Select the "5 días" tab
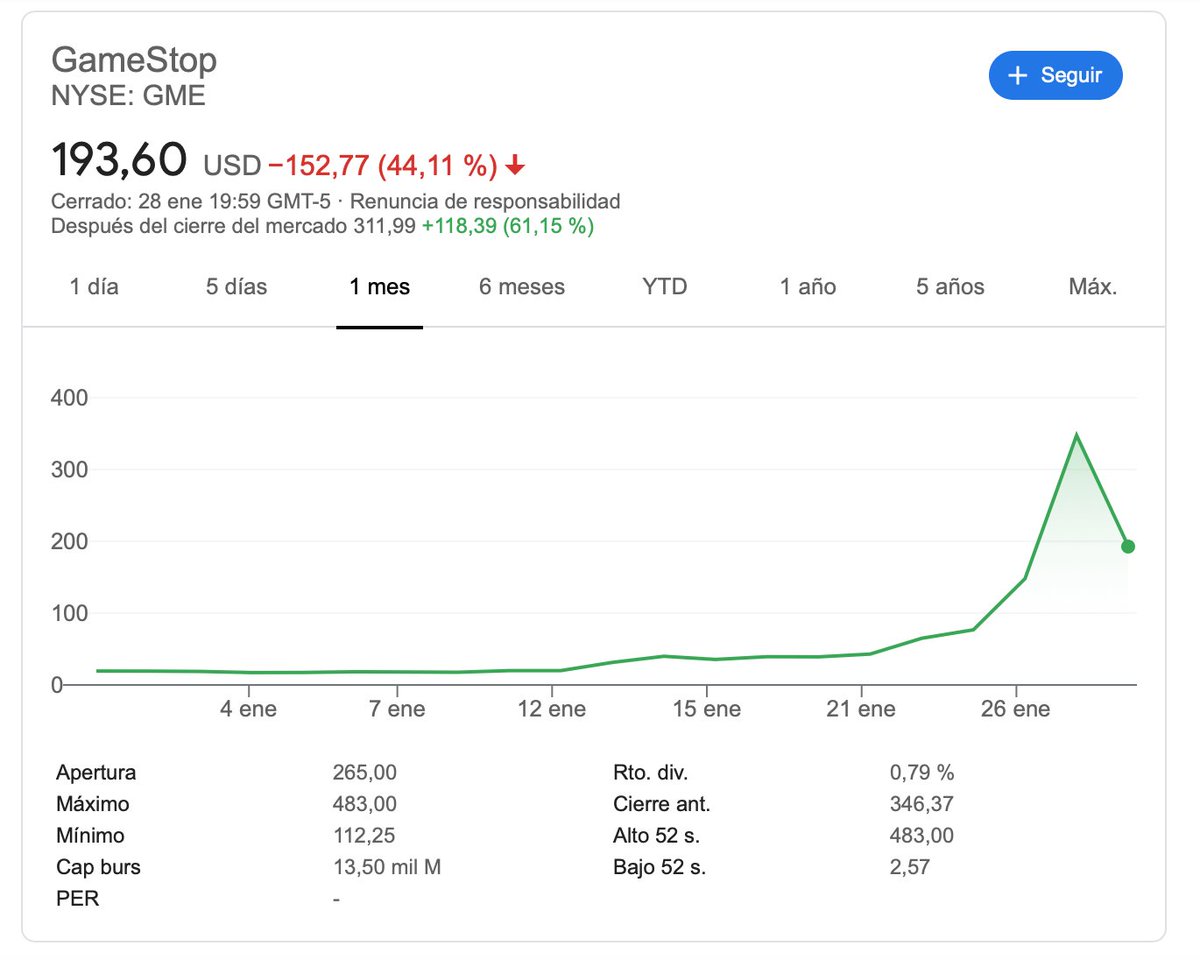 [x=235, y=287]
